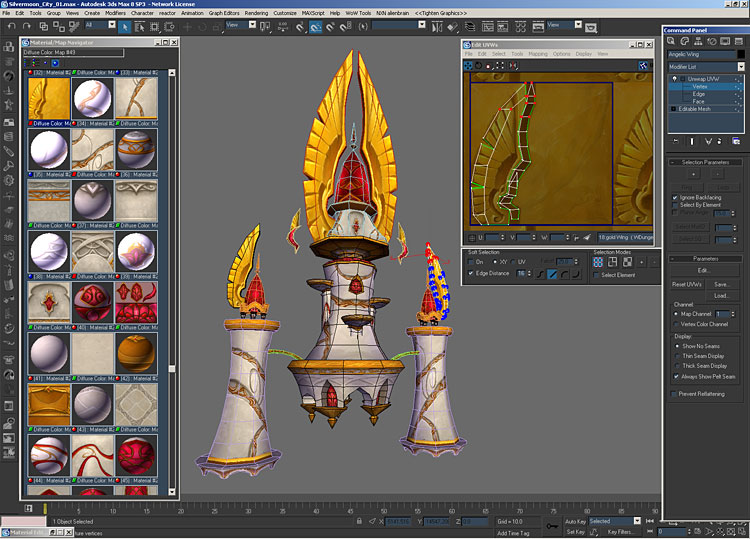
Task: Toggle the Ignore Backfacing checkbox
Action: [x=675, y=198]
